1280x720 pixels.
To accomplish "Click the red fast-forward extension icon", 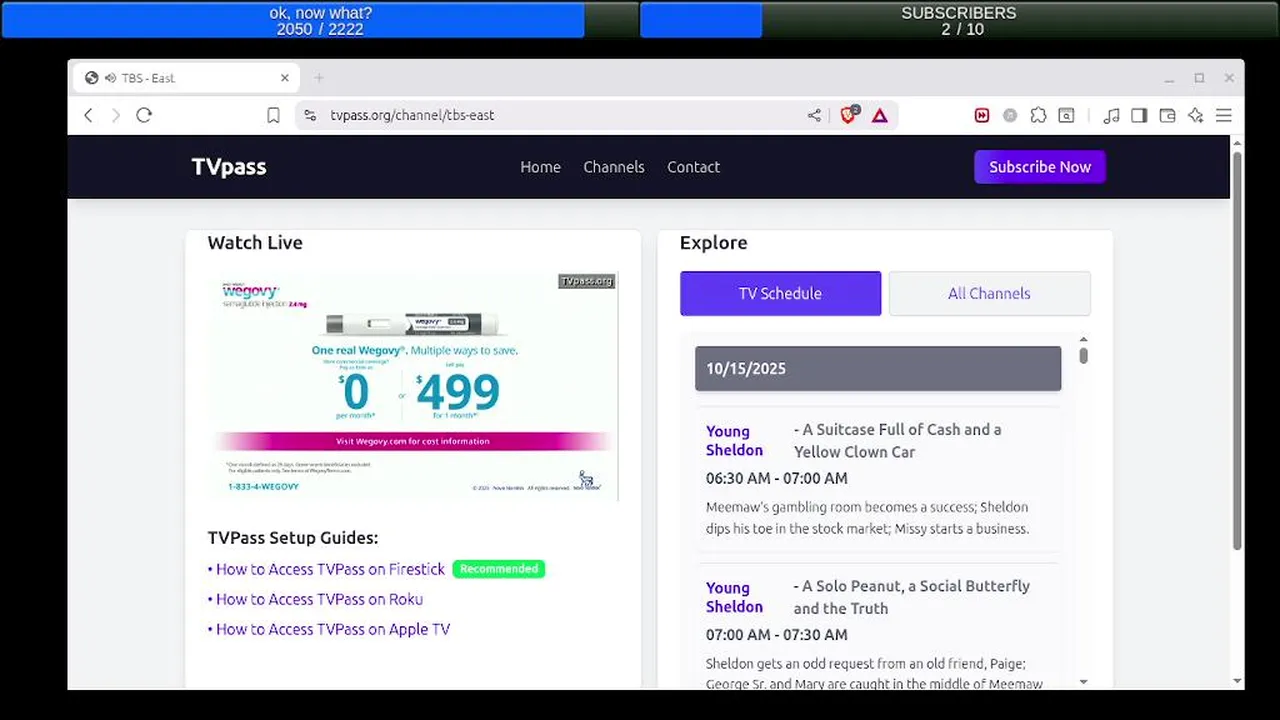I will point(982,115).
